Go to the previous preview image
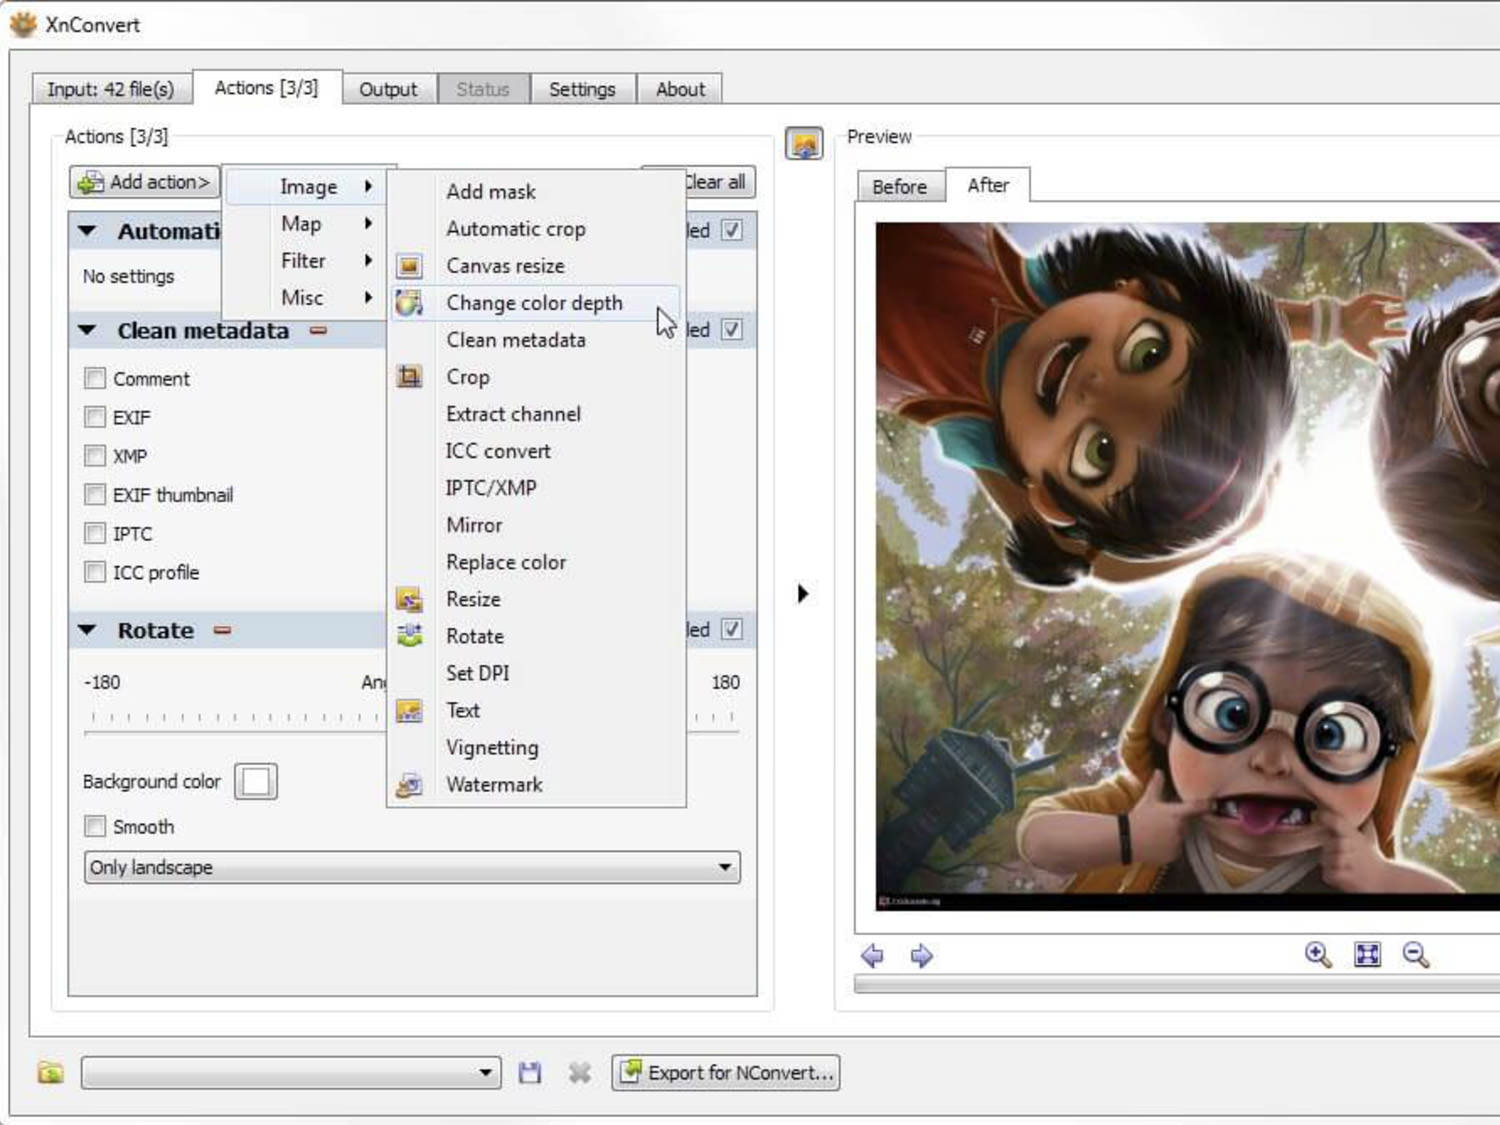The image size is (1500, 1125). 872,956
